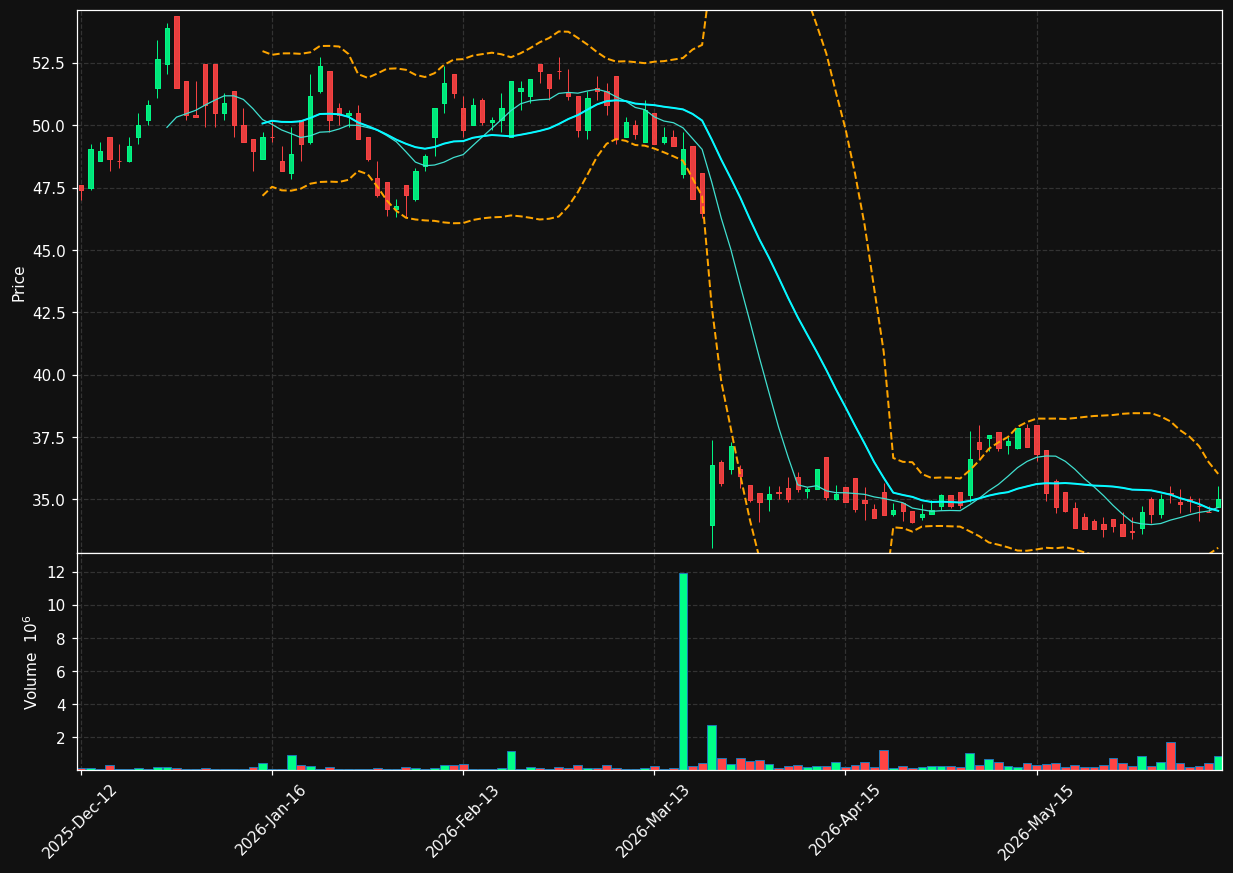Viewport: 1233px width, 873px height.
Task: Click the 2026-May-15 date label
Action: point(1036,822)
